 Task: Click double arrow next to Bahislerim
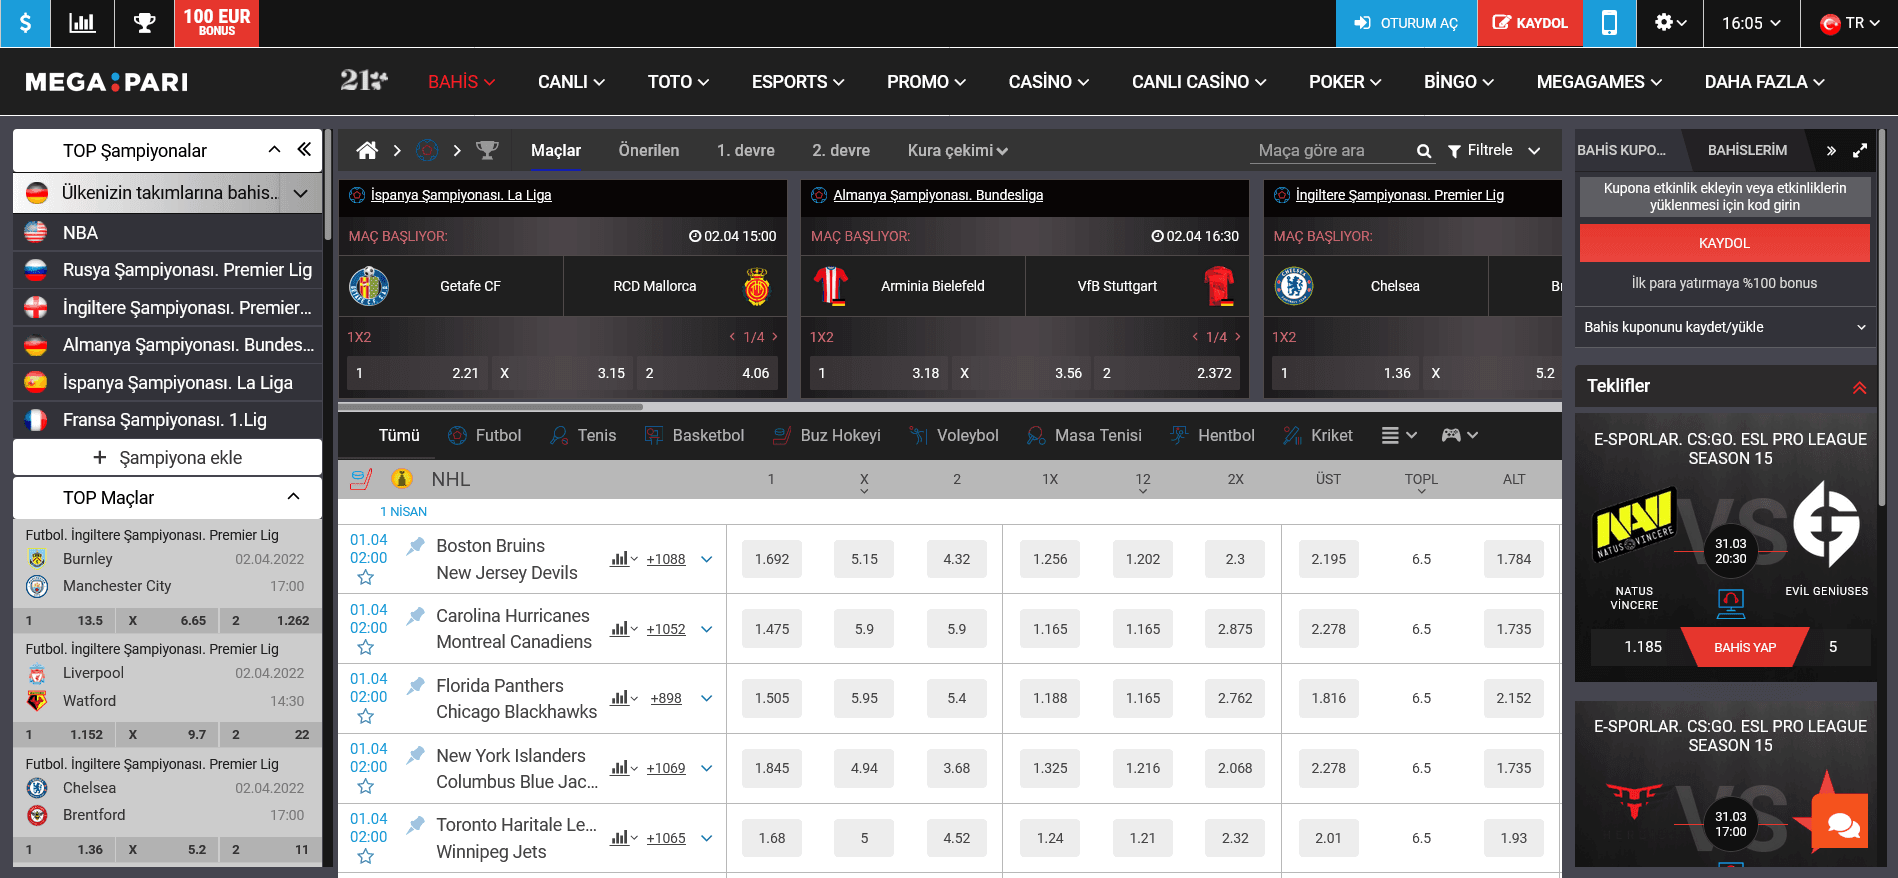[x=1831, y=150]
